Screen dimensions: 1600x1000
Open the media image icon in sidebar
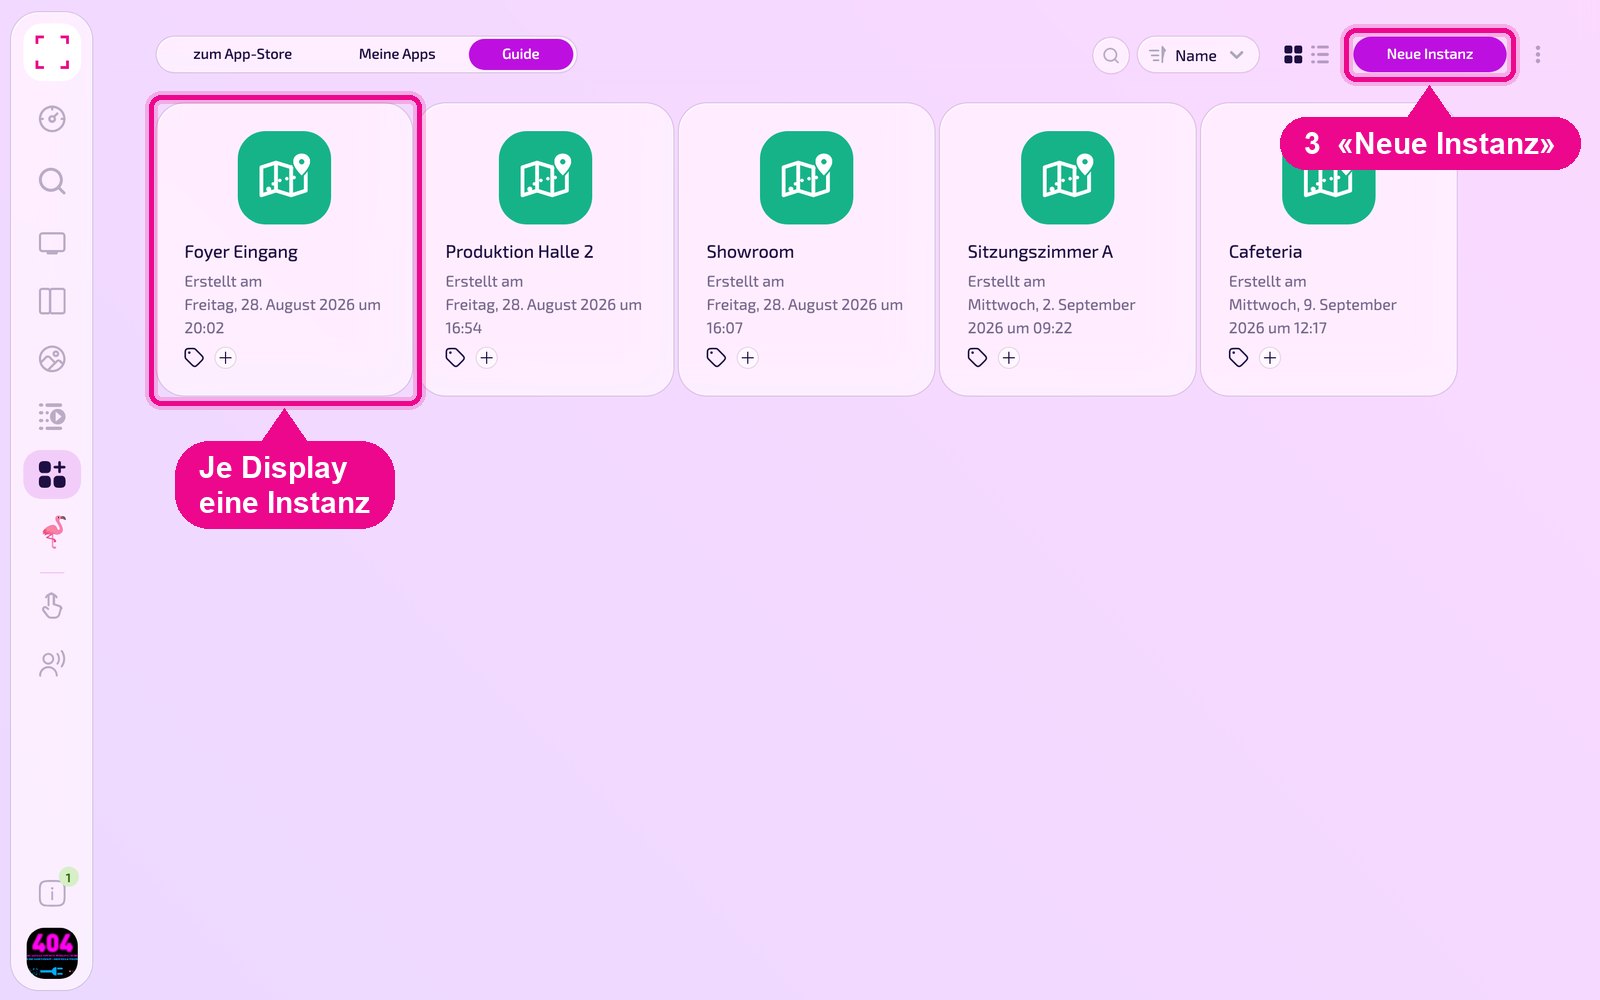(52, 359)
